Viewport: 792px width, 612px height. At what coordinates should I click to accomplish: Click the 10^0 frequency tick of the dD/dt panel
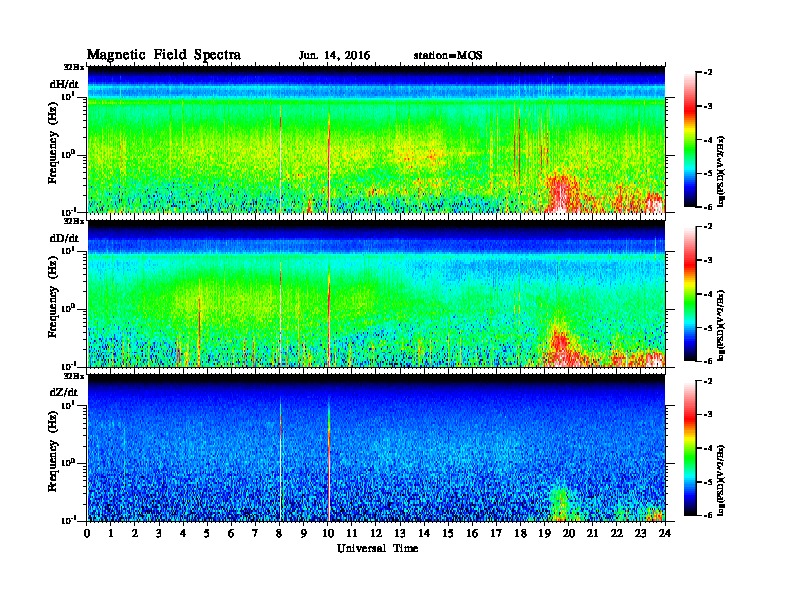pos(68,309)
